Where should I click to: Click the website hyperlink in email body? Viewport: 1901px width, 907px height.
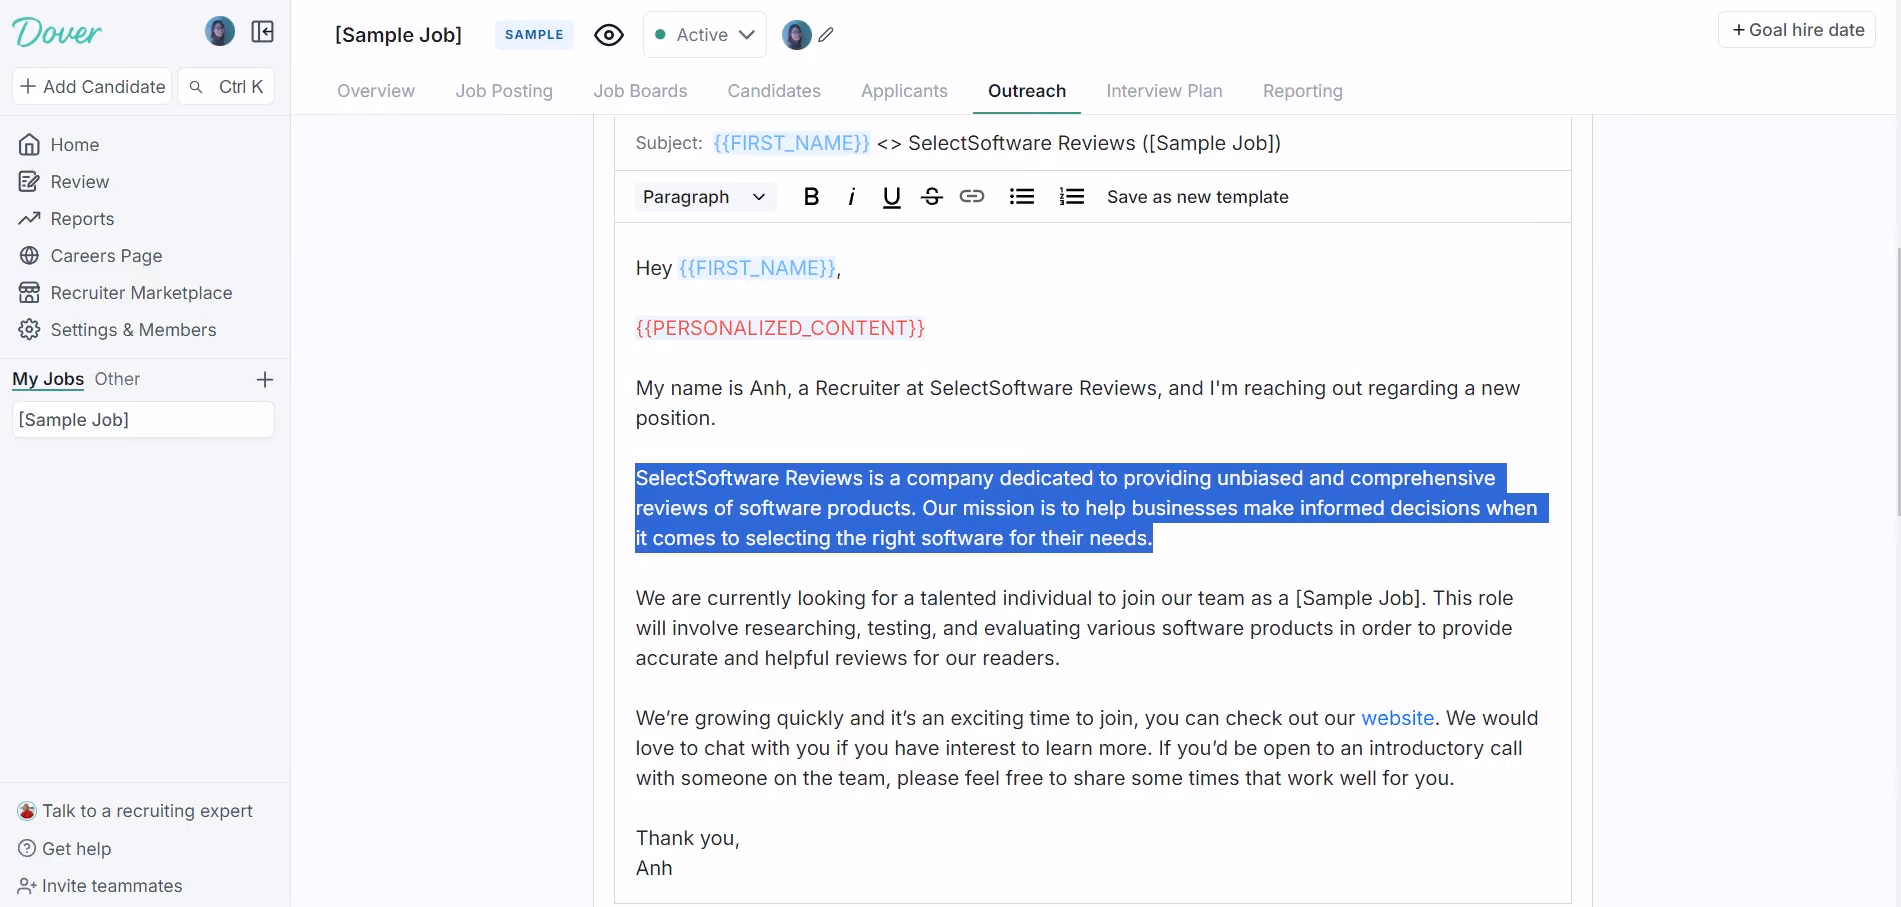coord(1398,718)
